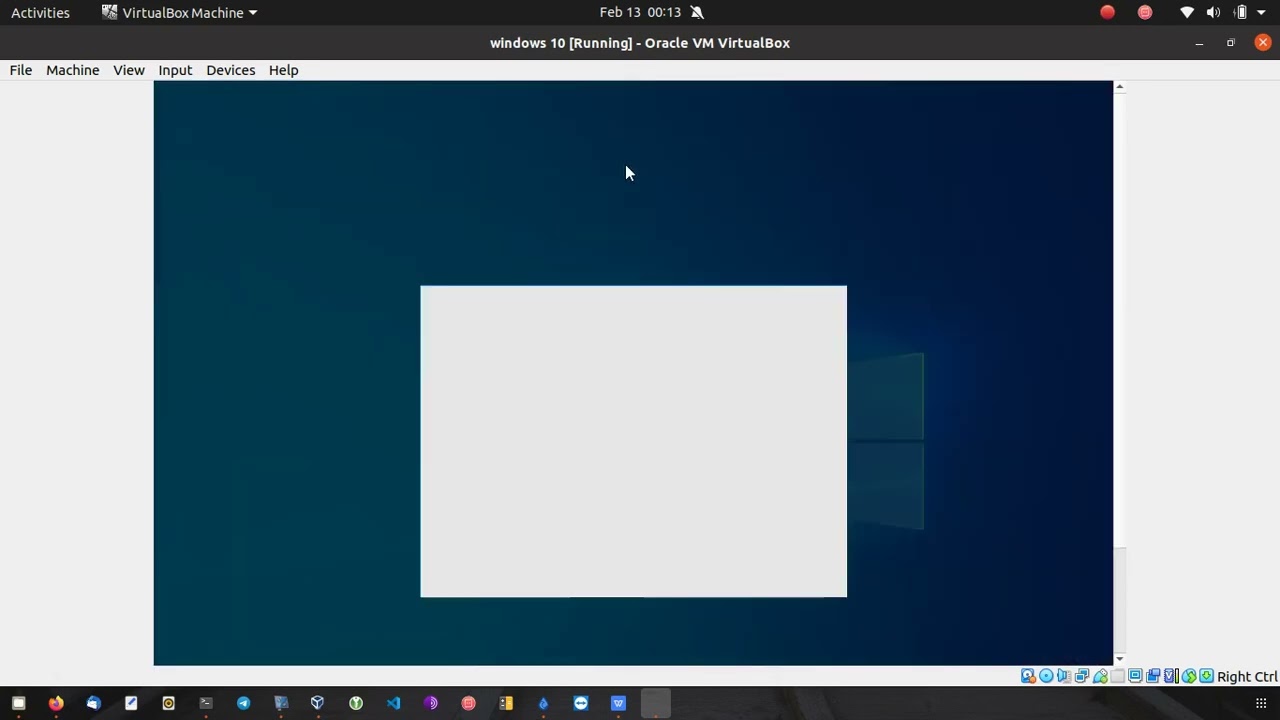
Task: Open the Help menu
Action: [283, 70]
